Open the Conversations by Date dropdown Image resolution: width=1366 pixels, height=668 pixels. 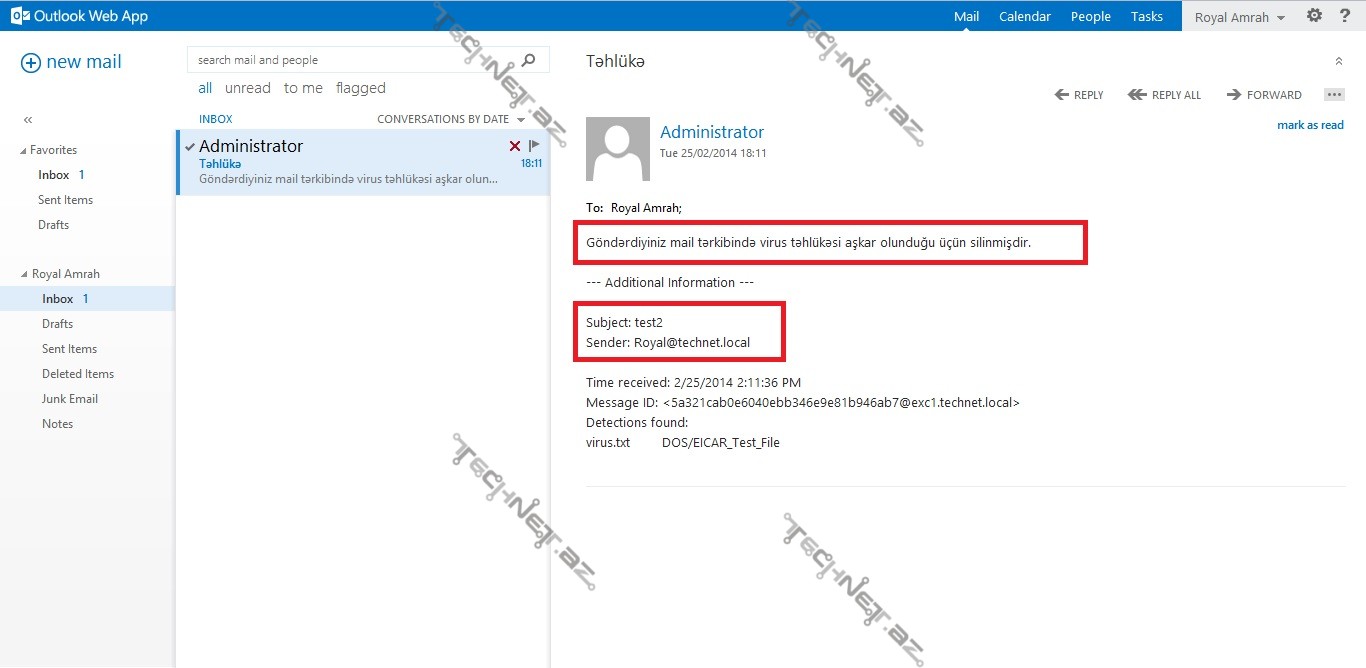click(450, 119)
